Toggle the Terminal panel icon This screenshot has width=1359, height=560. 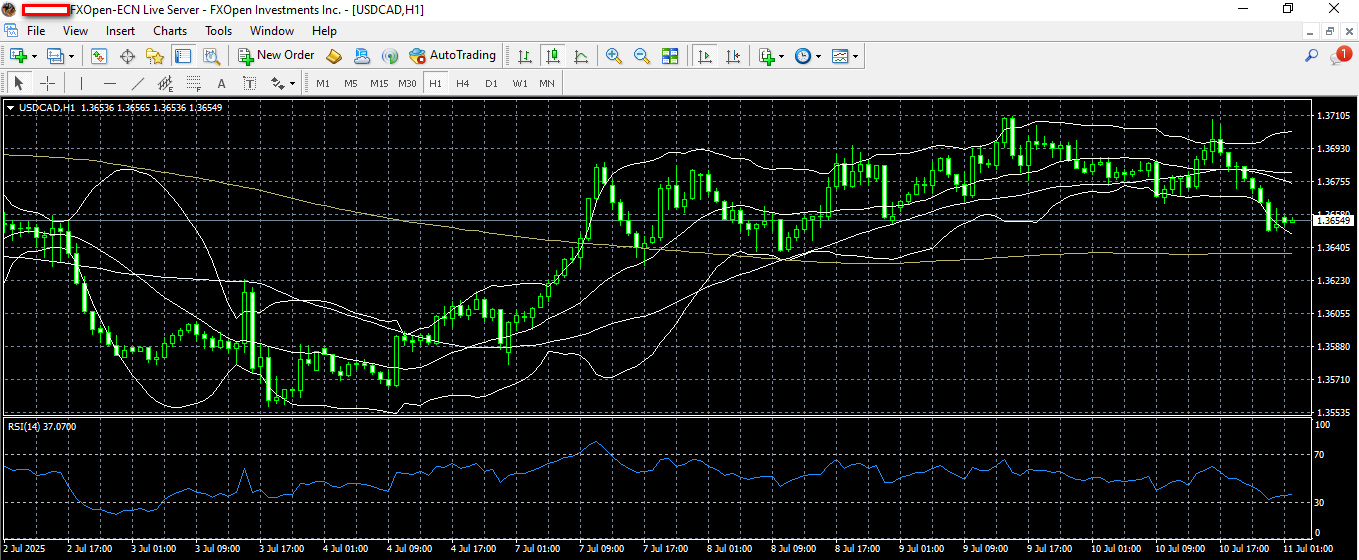(x=182, y=56)
